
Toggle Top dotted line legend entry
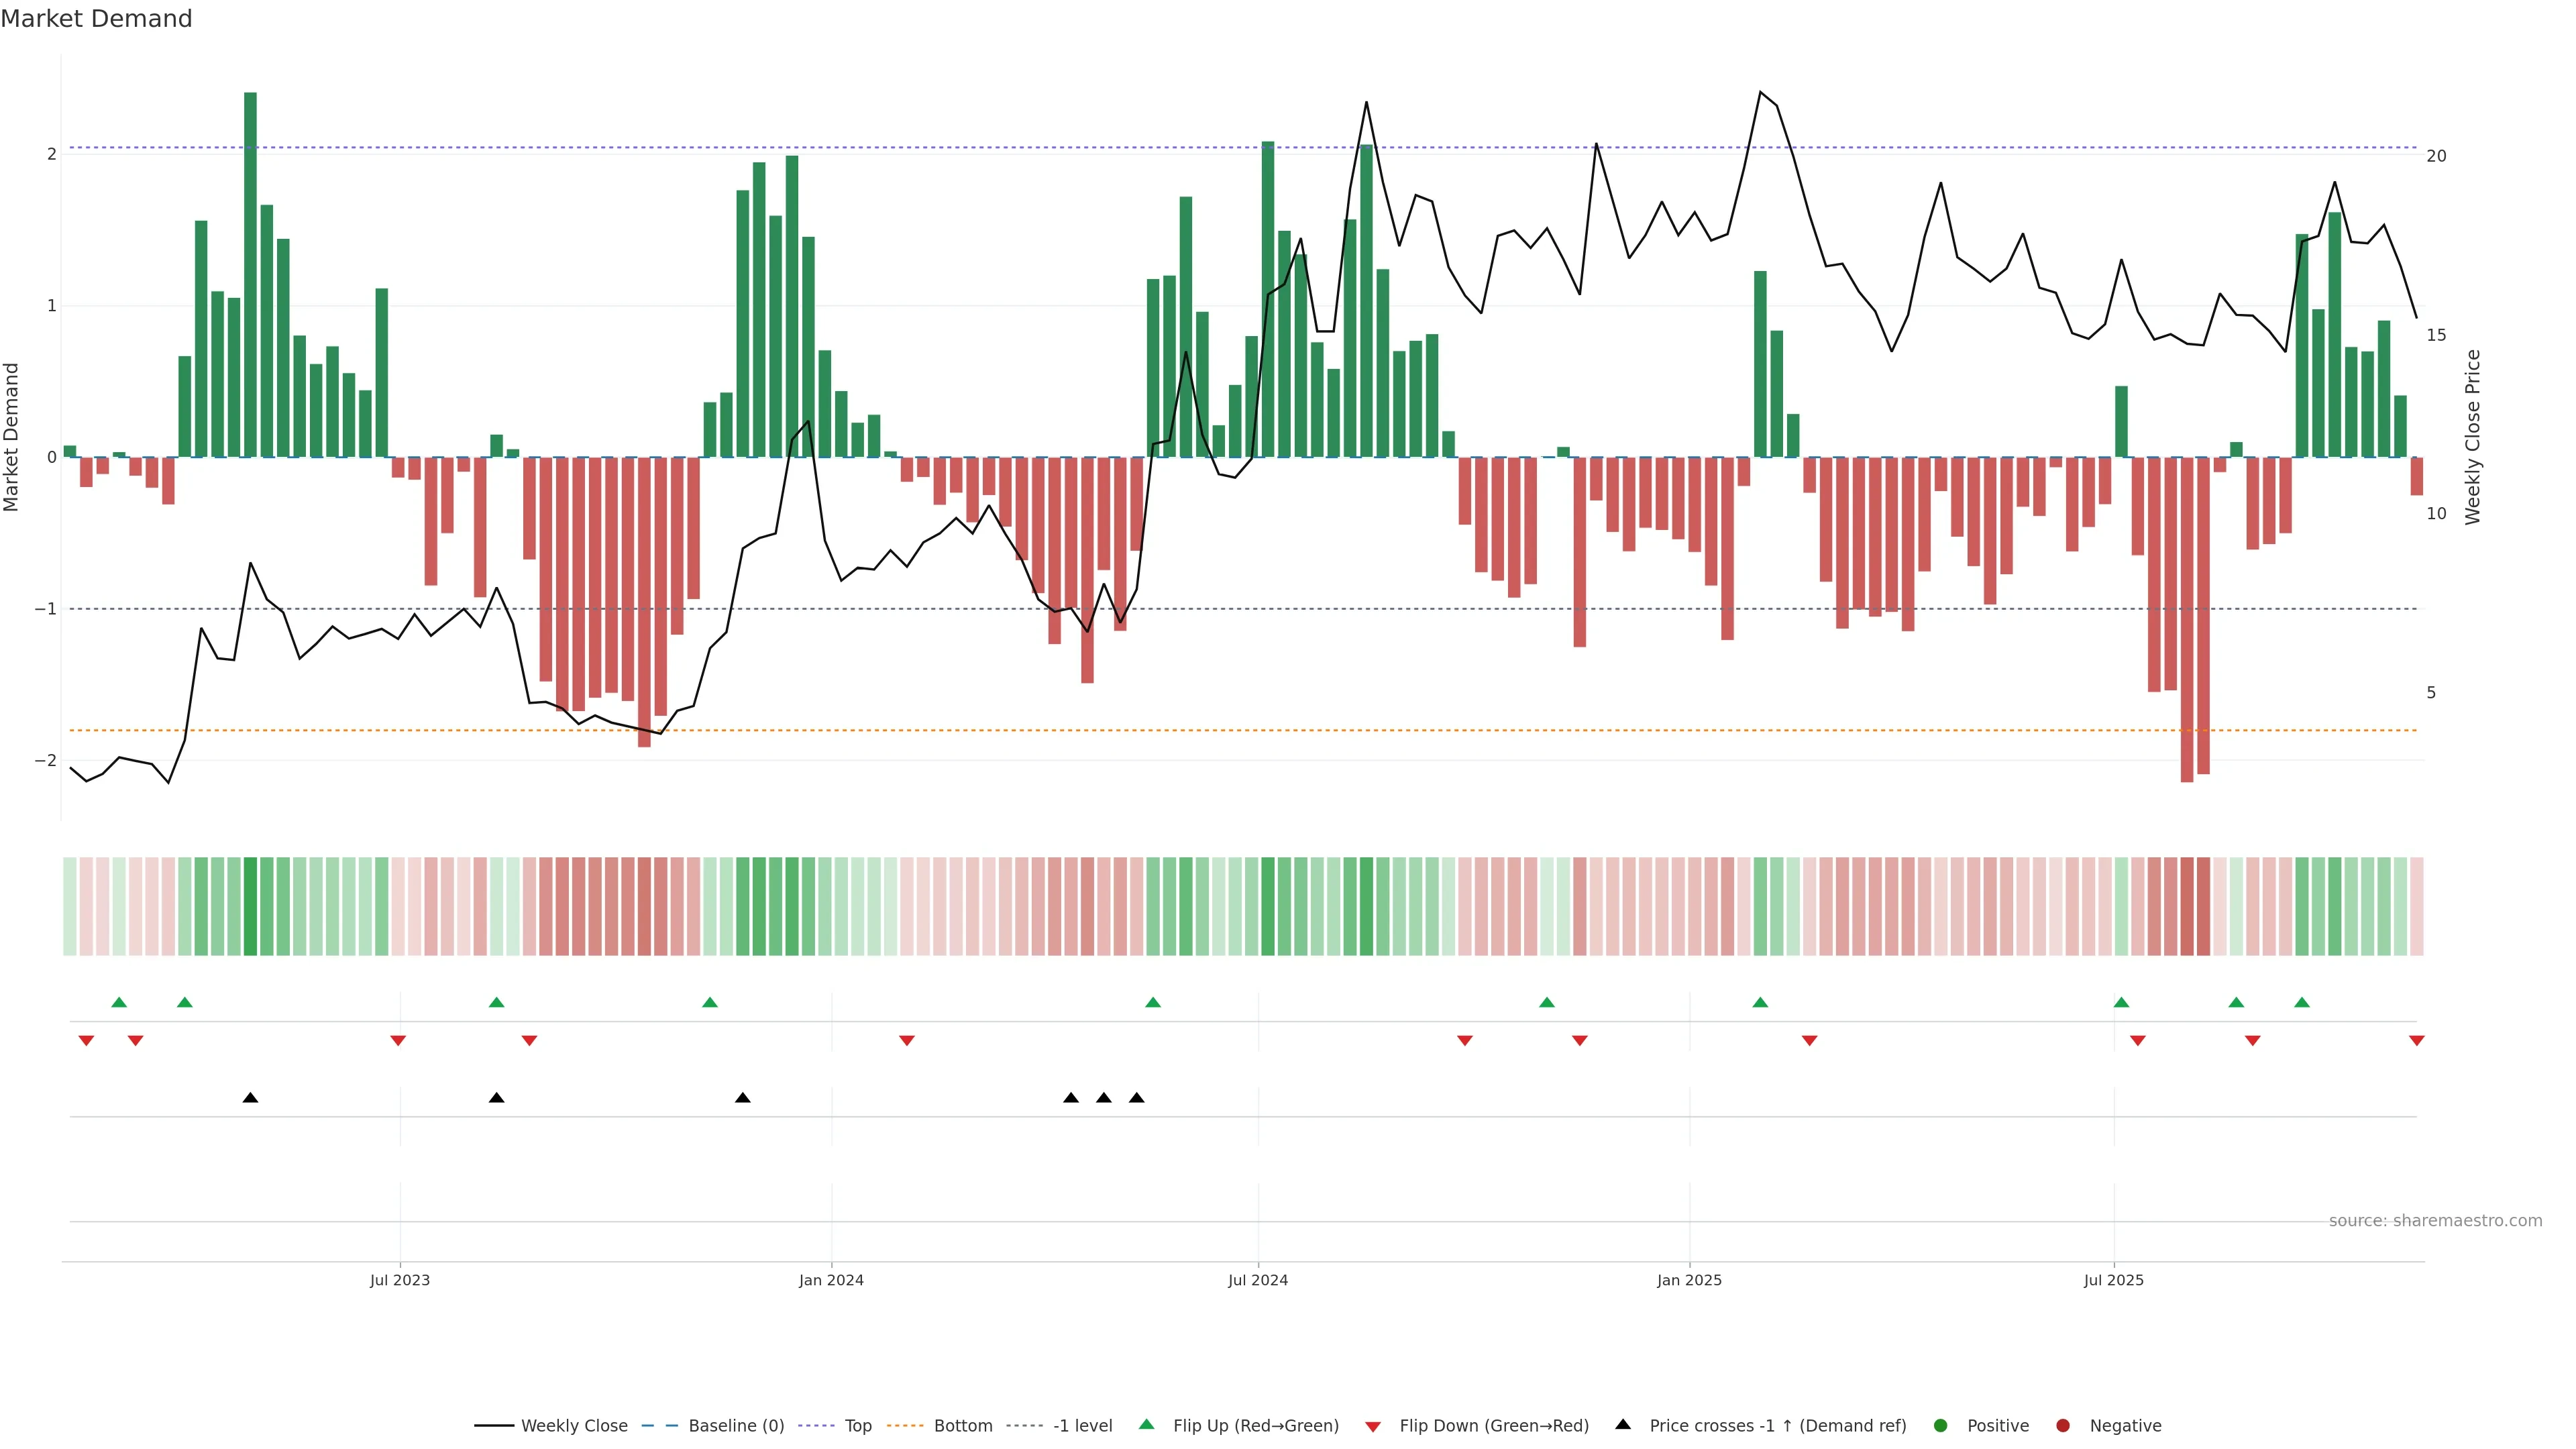point(857,1425)
